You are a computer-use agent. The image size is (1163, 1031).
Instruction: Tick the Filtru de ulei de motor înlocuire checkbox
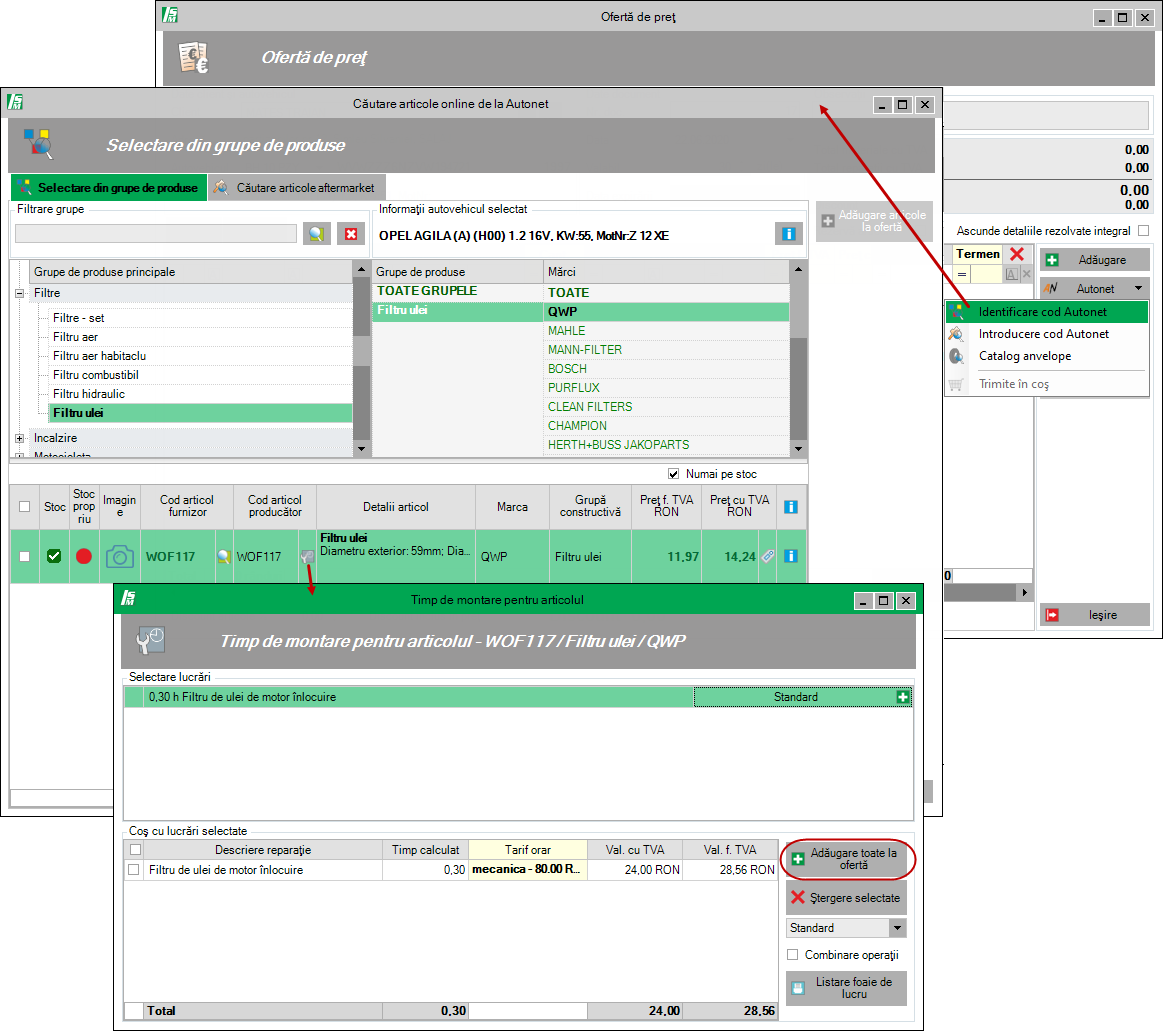[x=134, y=869]
